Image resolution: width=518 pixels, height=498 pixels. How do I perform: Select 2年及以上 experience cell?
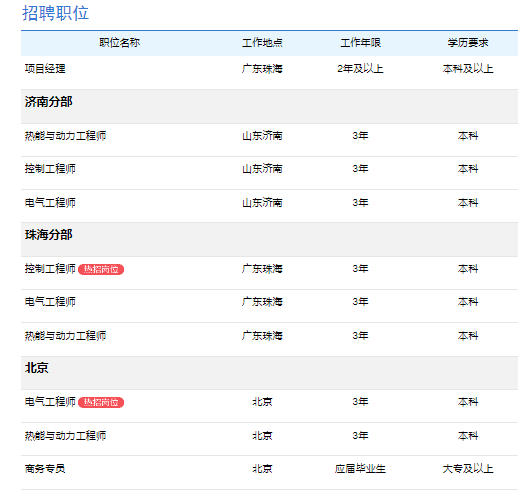coord(360,69)
